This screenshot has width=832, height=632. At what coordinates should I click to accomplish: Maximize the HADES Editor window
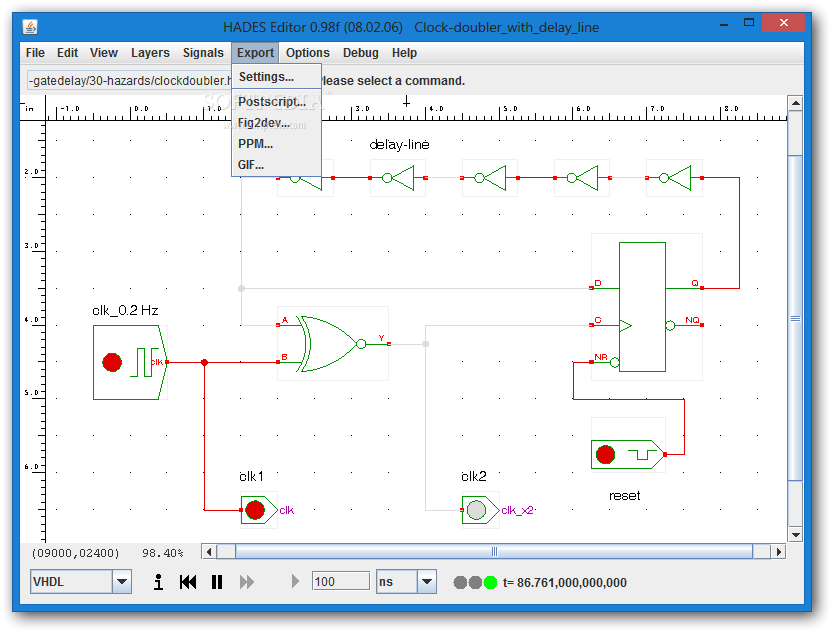click(x=749, y=23)
